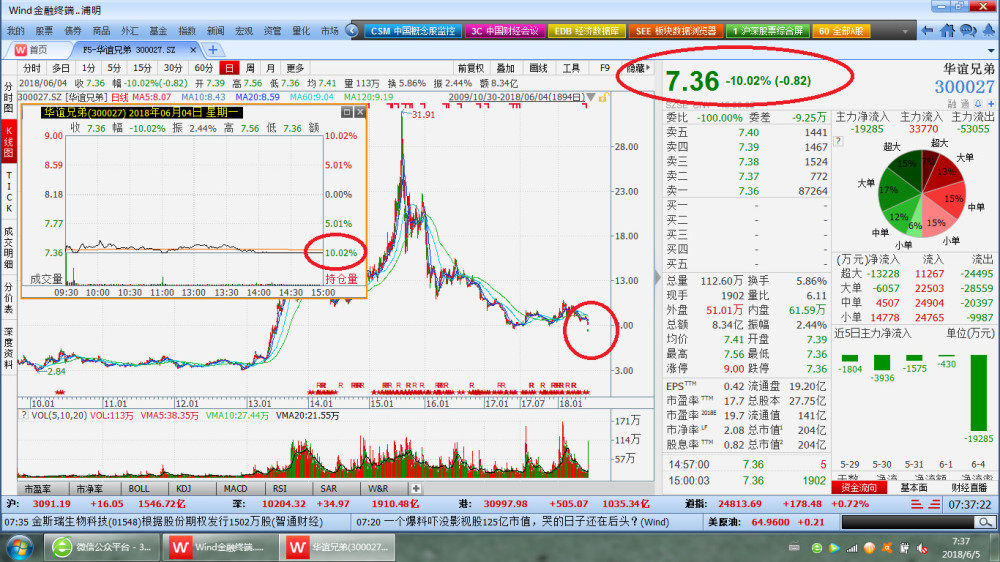The image size is (1000, 562).
Task: Select 多日 period view
Action: [x=61, y=68]
